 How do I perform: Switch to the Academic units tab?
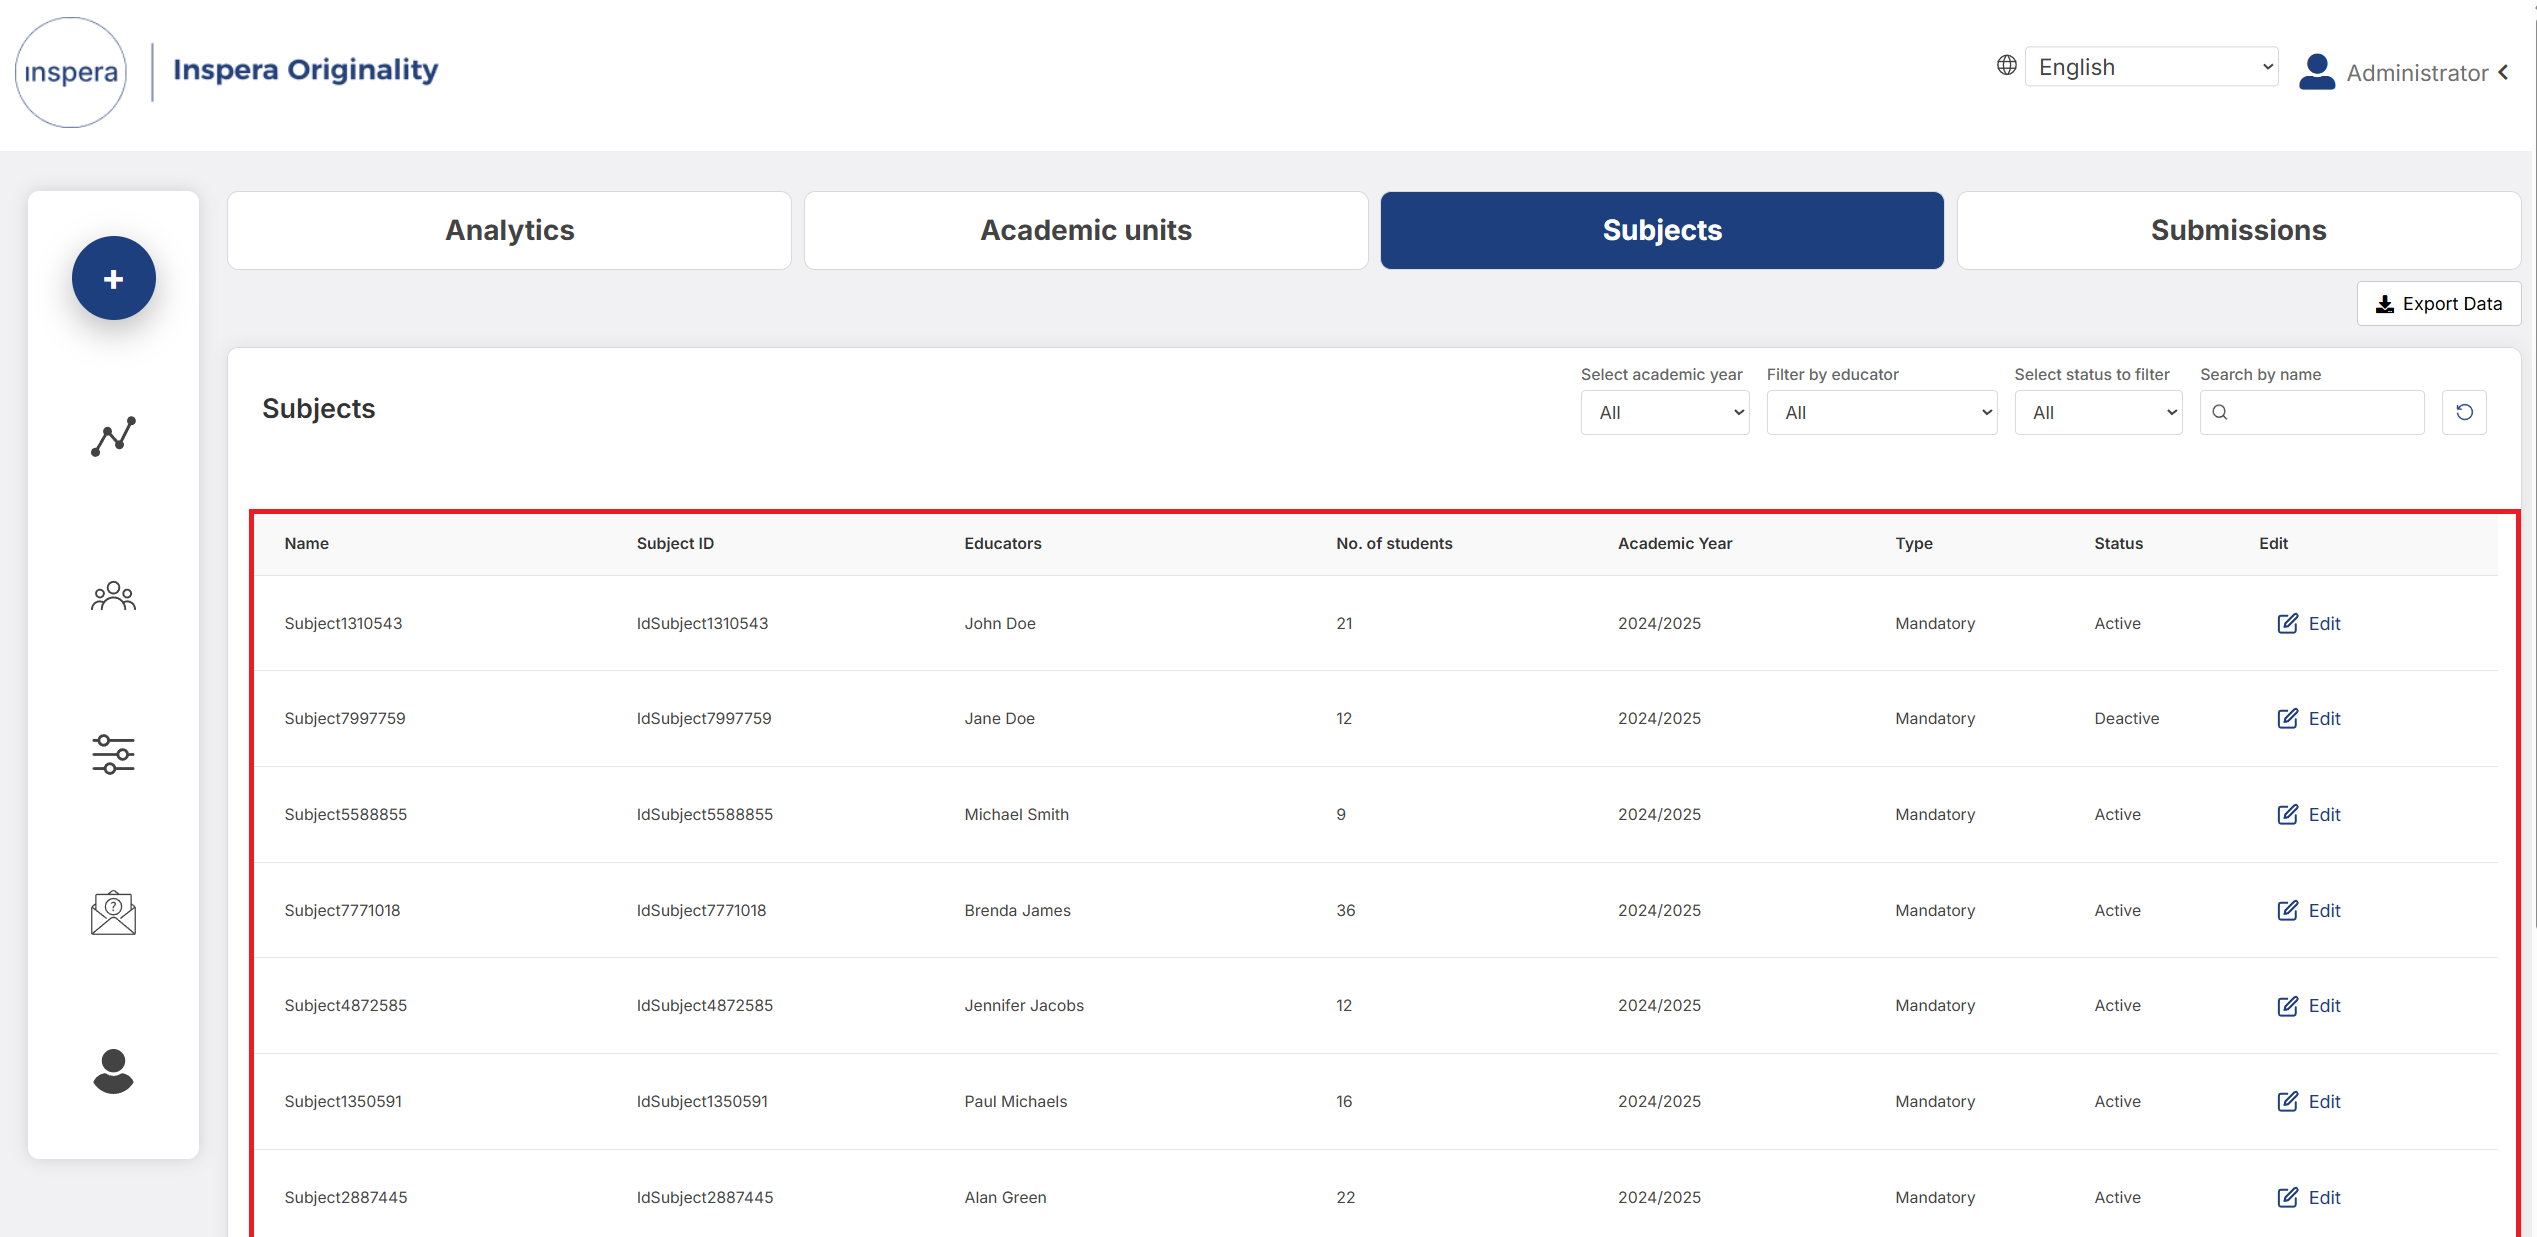pos(1086,230)
